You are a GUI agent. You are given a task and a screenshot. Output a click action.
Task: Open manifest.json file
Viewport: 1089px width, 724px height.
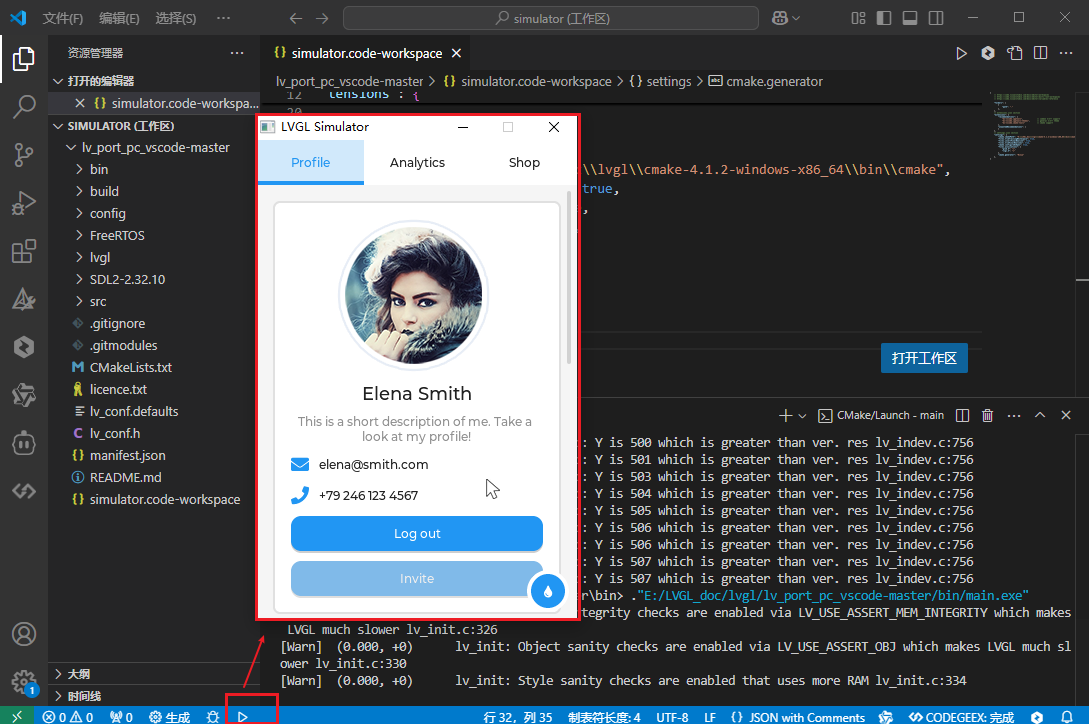(x=127, y=456)
